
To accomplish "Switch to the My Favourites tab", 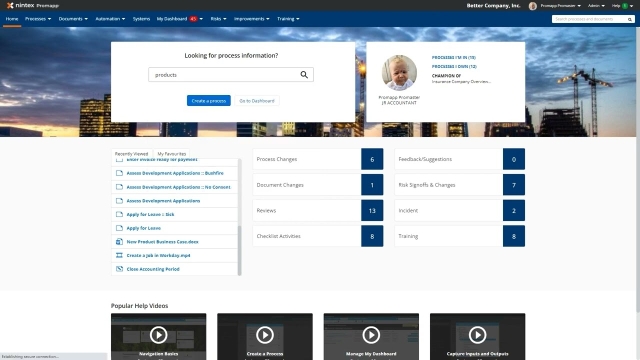I will [x=171, y=153].
